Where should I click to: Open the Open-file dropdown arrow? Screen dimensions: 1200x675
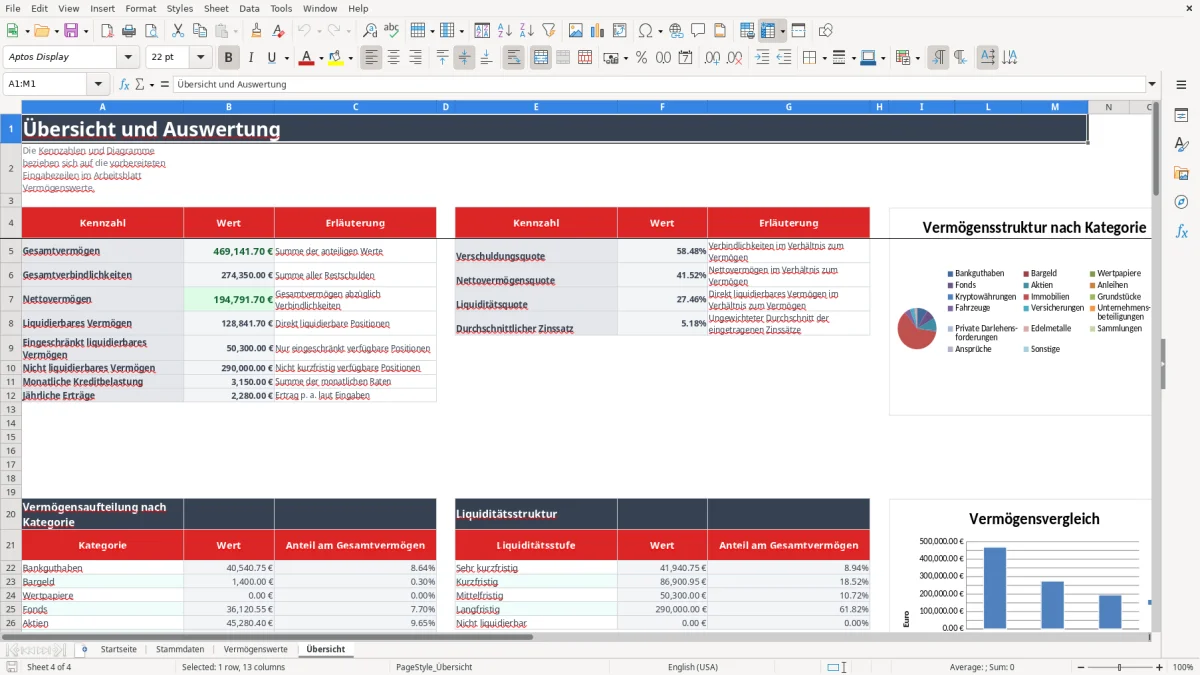pyautogui.click(x=56, y=31)
